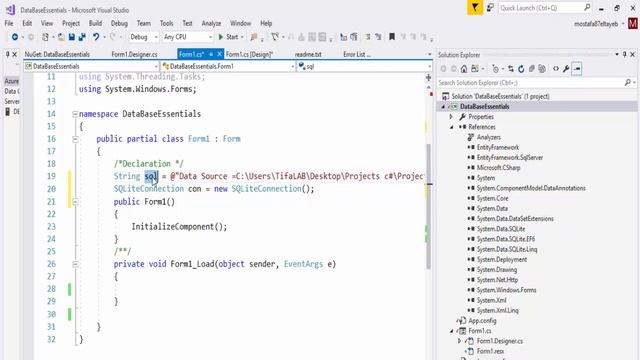This screenshot has width=640, height=360.
Task: Select Form1.resx file in Solution Explorer
Action: pyautogui.click(x=490, y=351)
